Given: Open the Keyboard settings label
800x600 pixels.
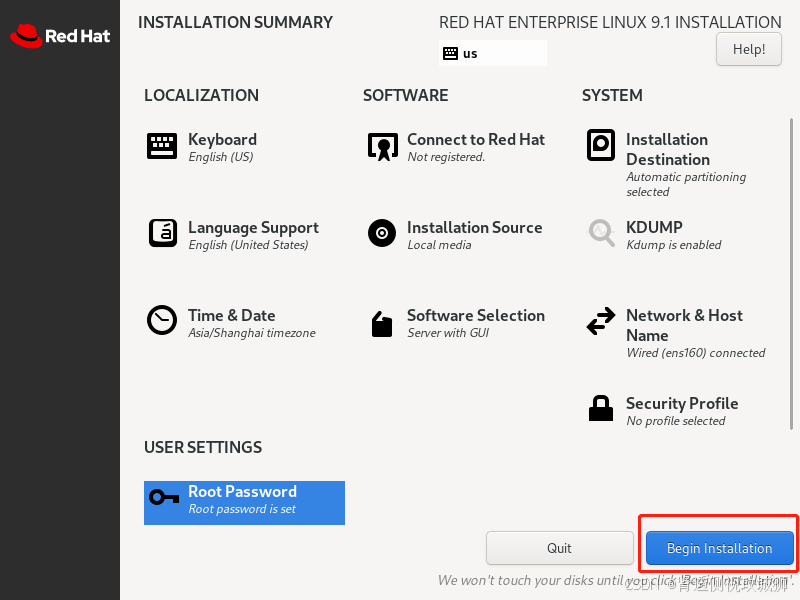Looking at the screenshot, I should point(222,139).
